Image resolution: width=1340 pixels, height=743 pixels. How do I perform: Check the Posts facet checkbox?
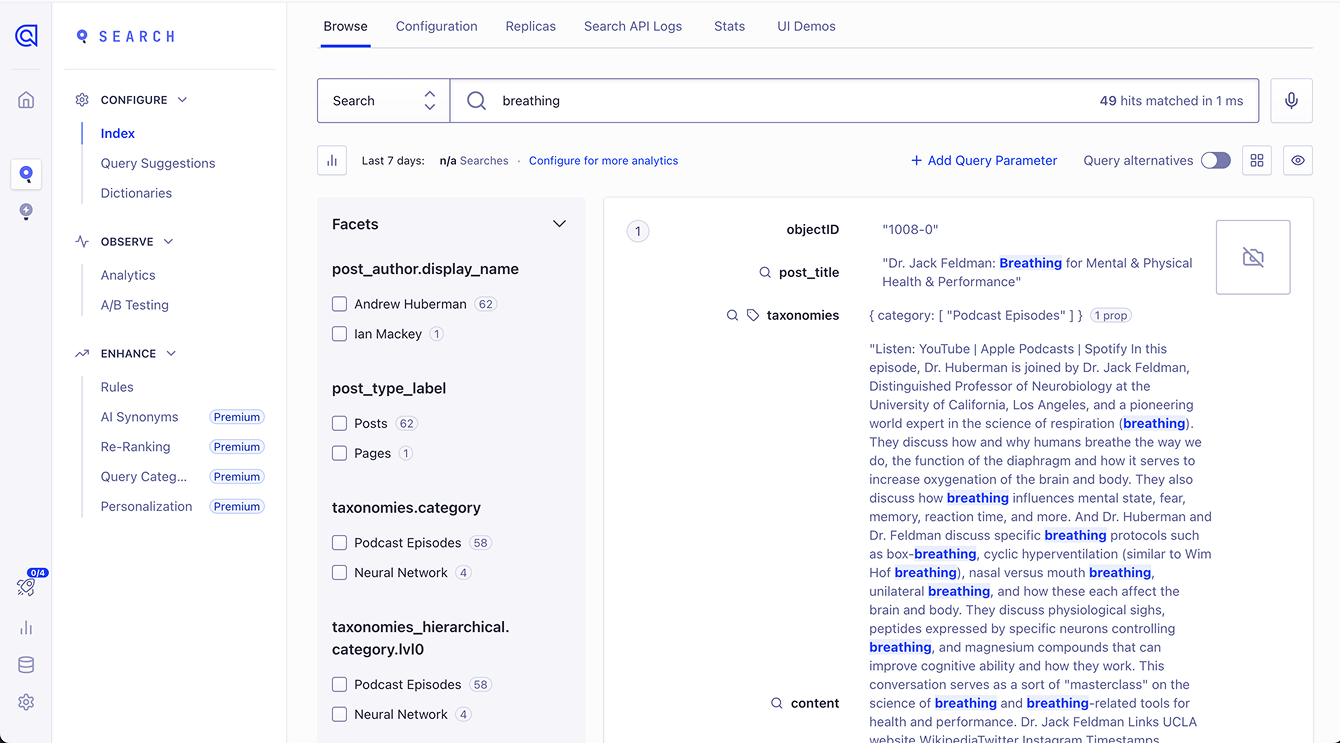point(340,423)
